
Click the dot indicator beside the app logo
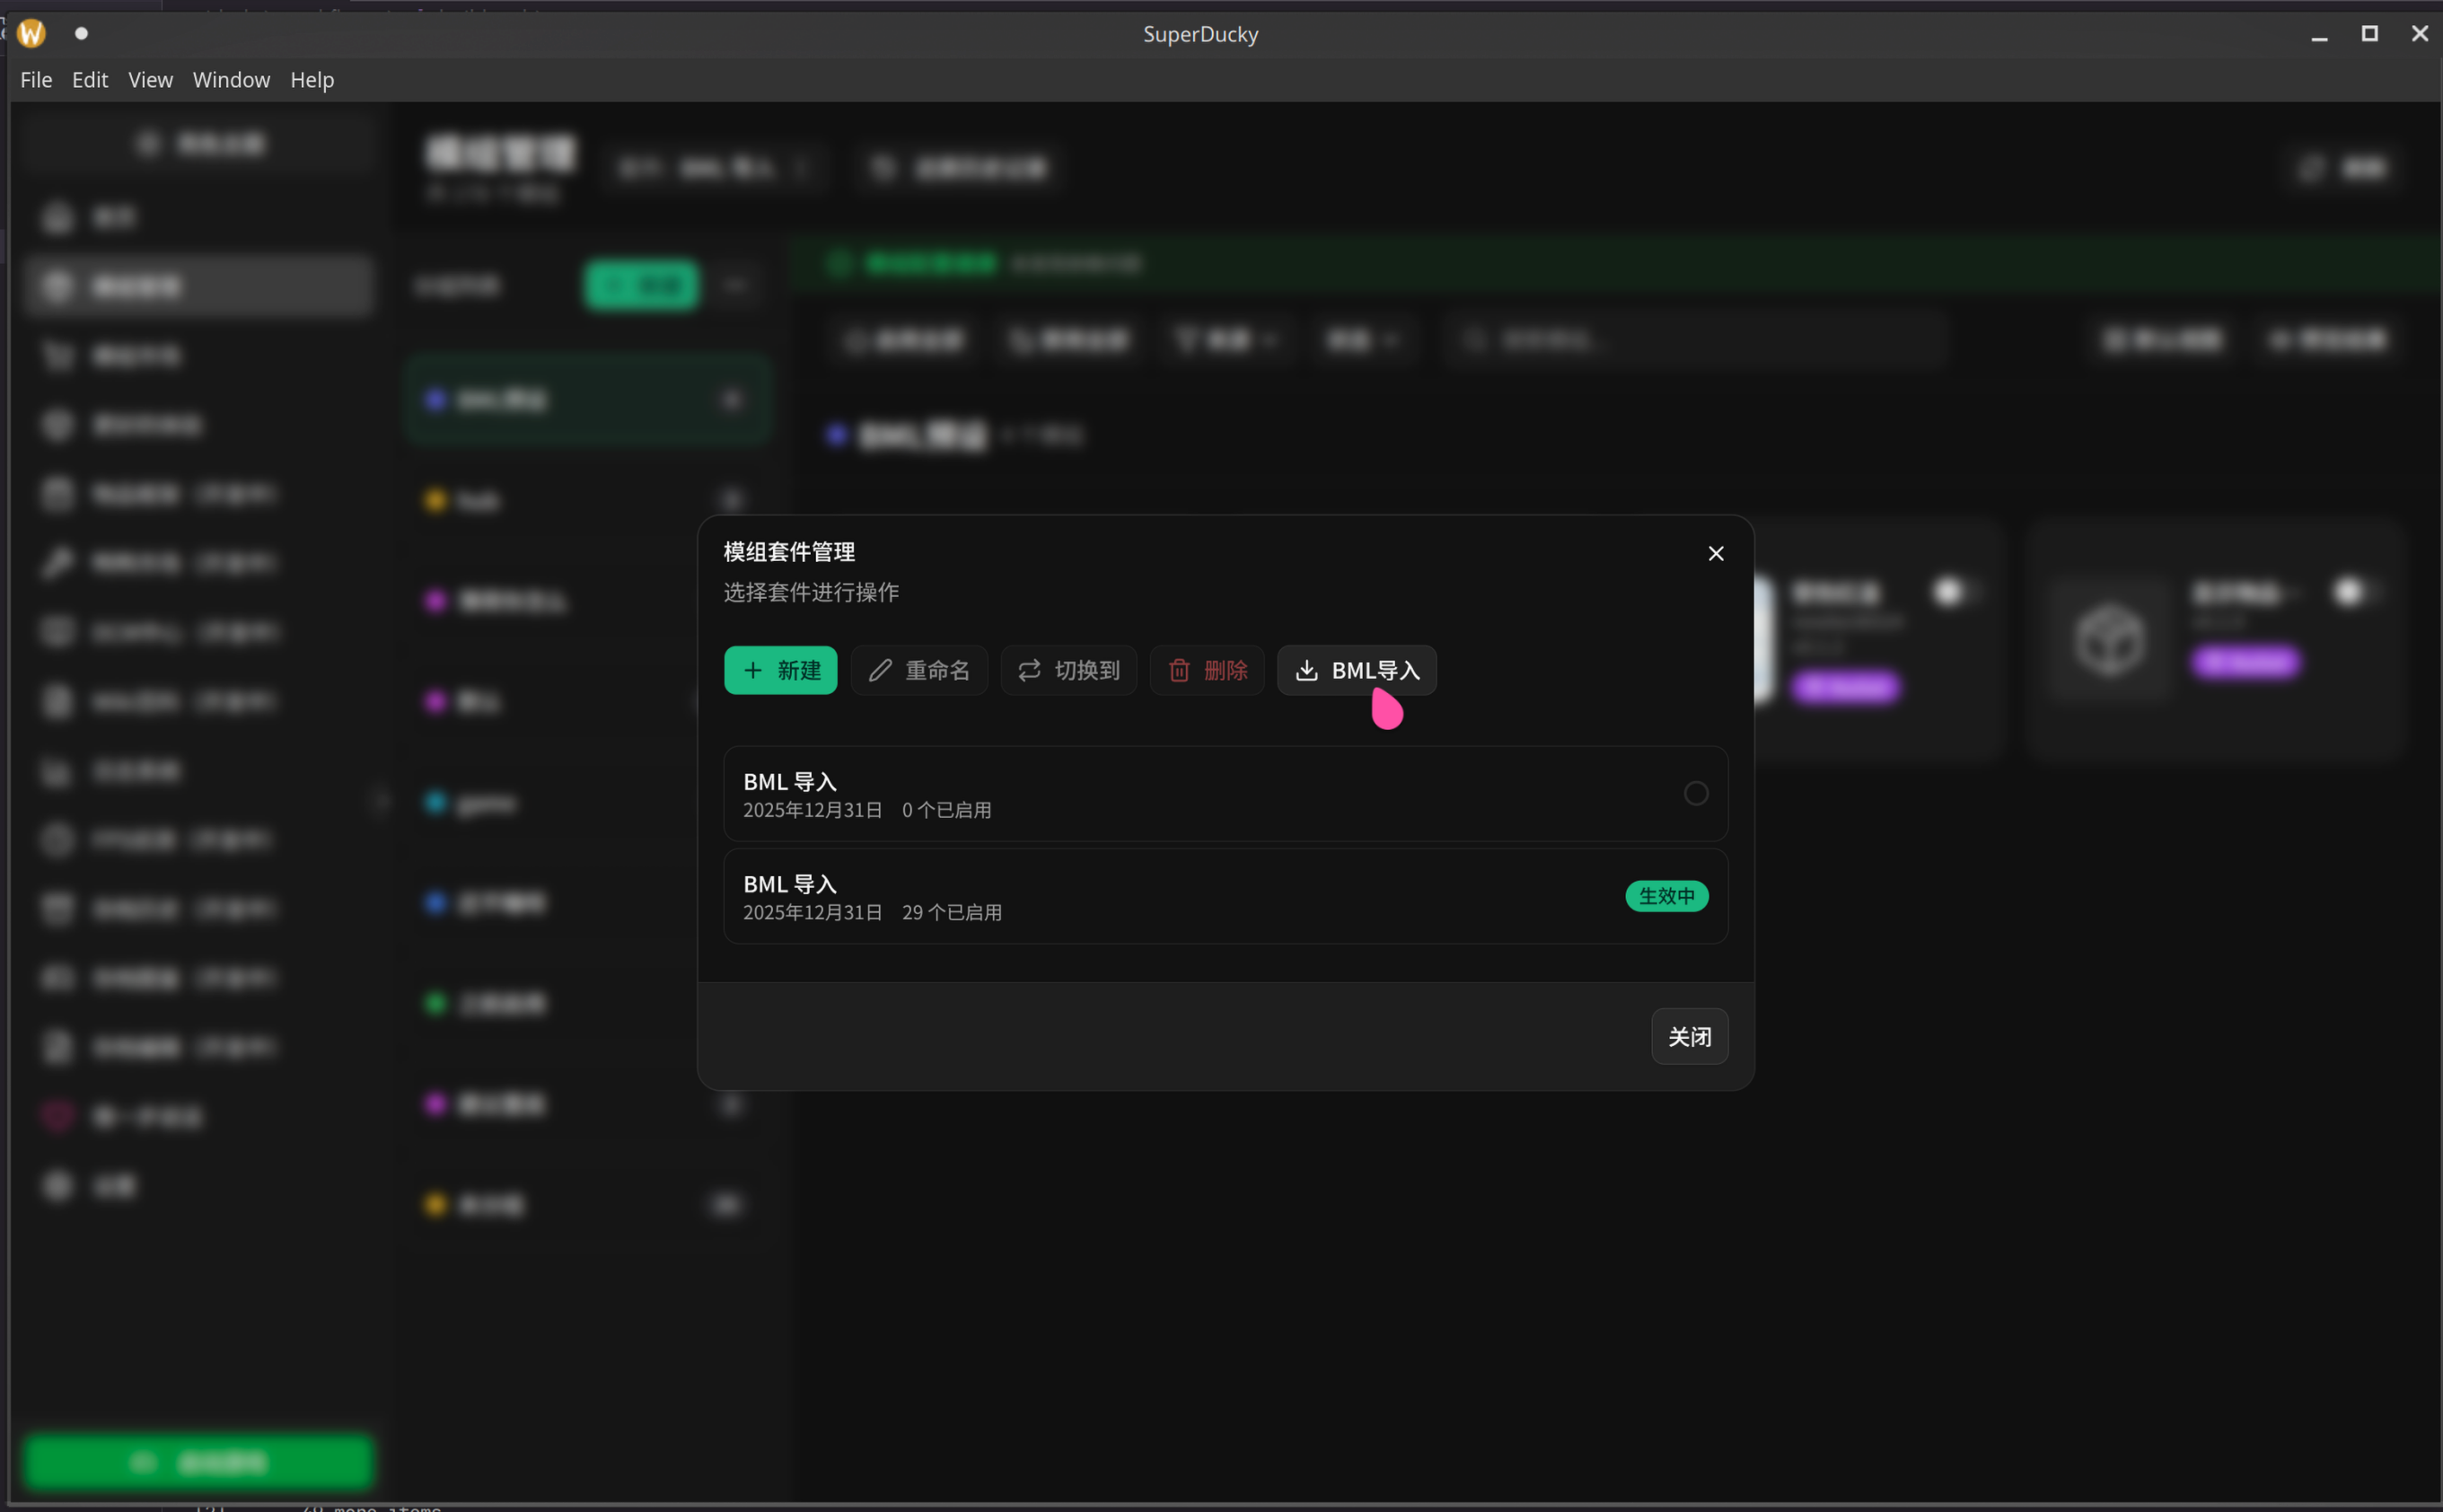(81, 33)
